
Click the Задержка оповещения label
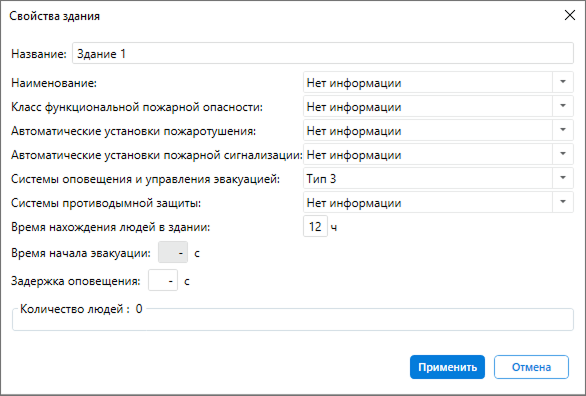tap(75, 281)
